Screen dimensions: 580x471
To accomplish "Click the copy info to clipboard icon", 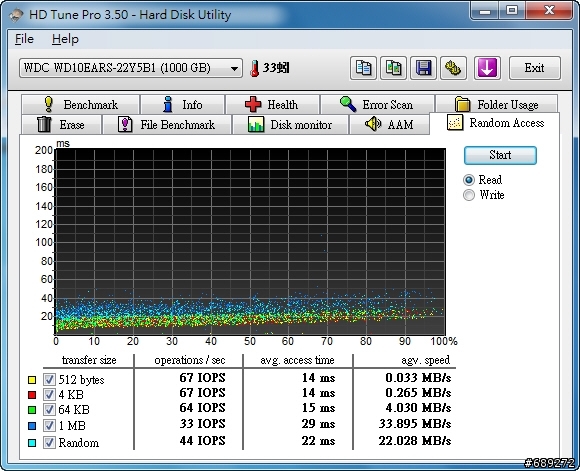I will 363,68.
